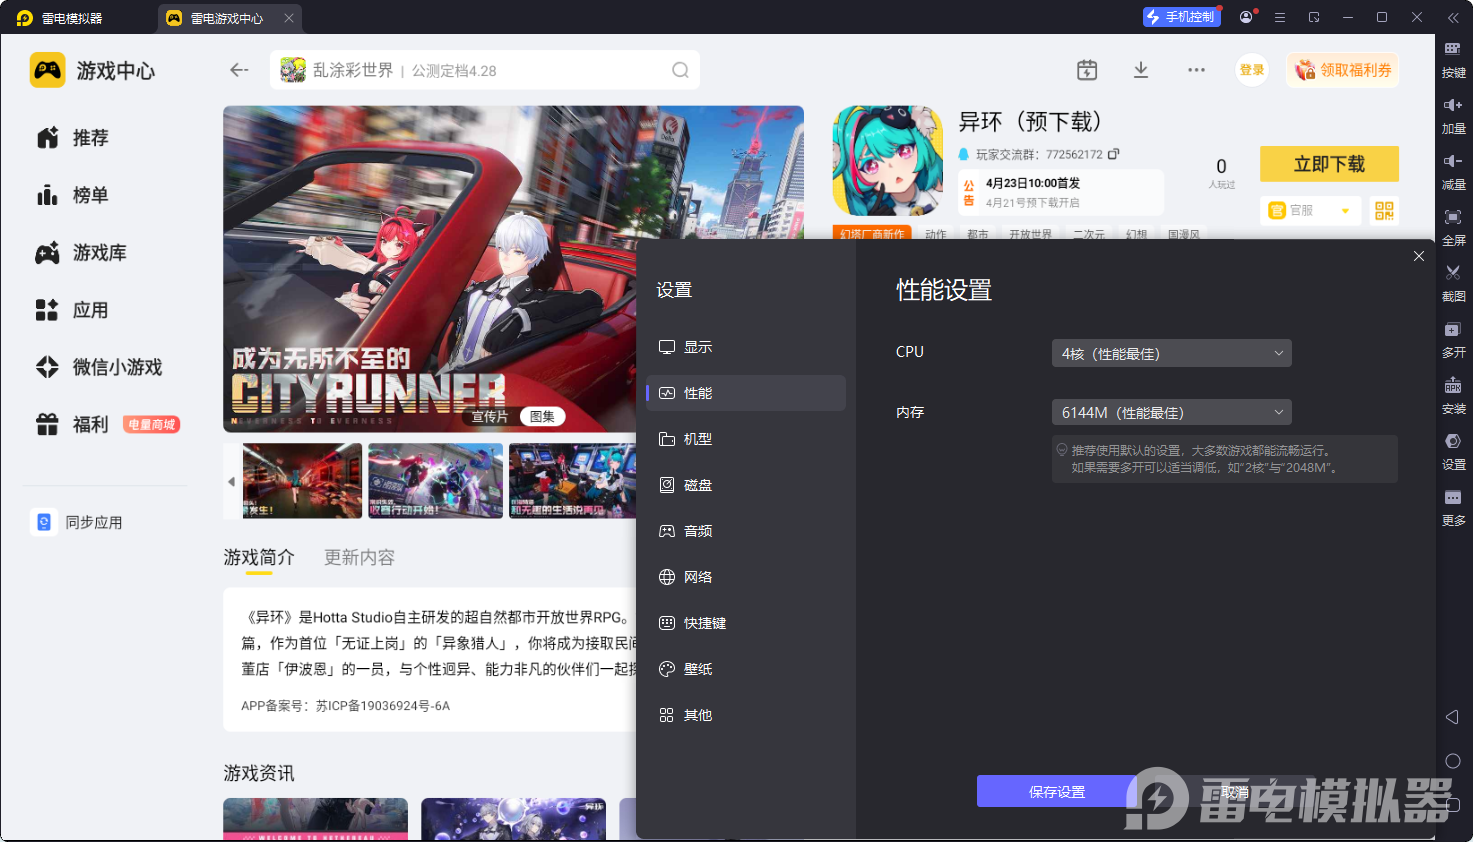The width and height of the screenshot is (1473, 842).
Task: Open 显示 settings section
Action: click(x=746, y=347)
